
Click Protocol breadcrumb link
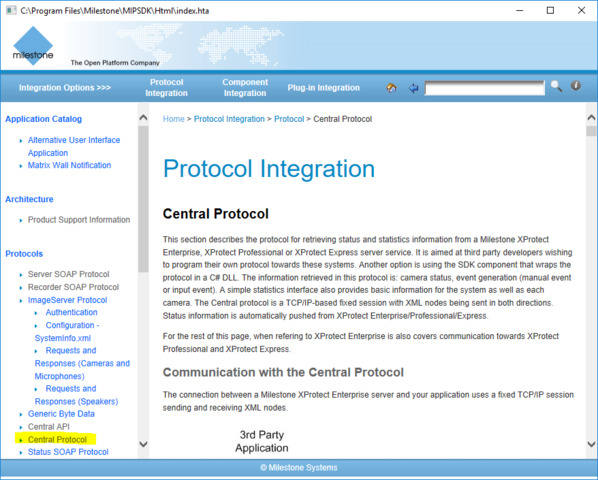coord(289,119)
